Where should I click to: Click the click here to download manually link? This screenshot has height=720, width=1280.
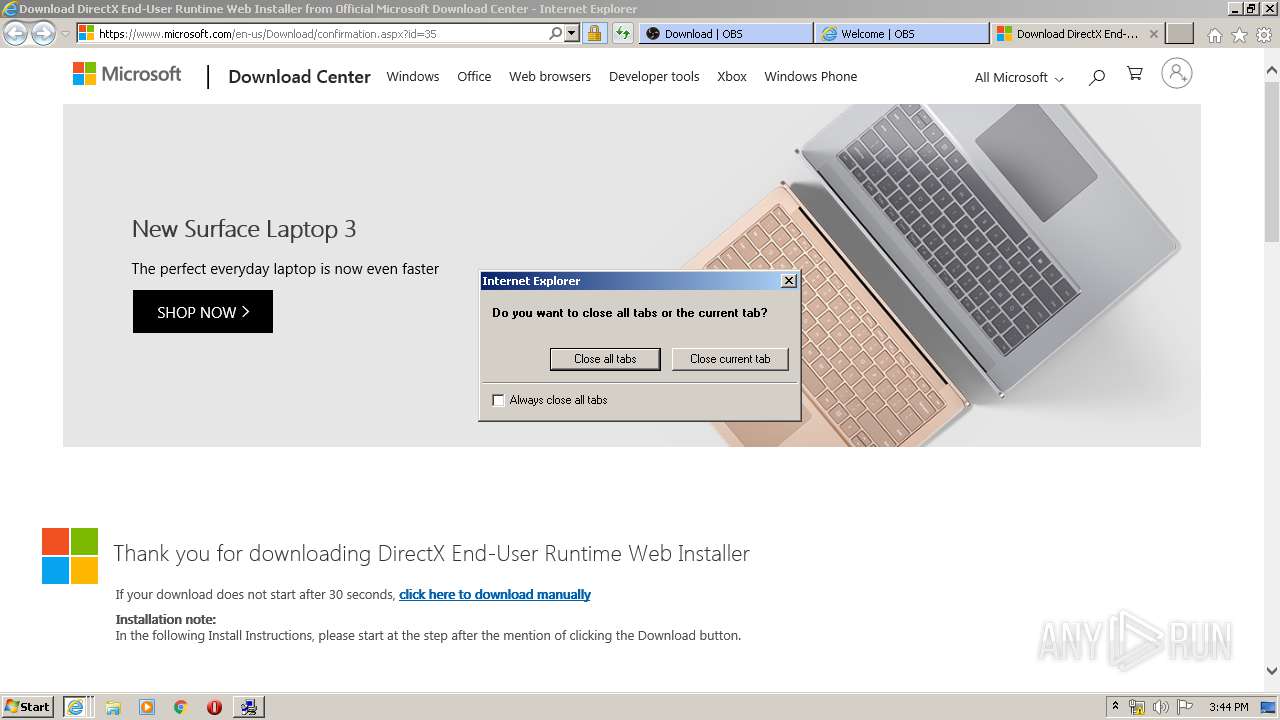495,594
